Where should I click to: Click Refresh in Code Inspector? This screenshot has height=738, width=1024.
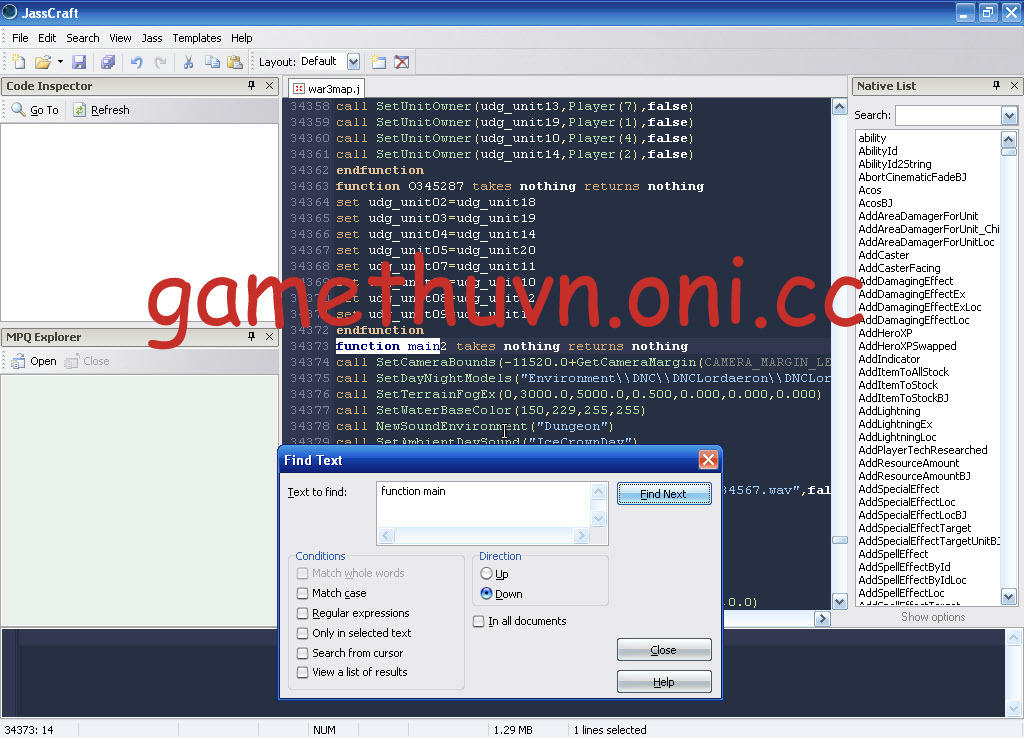tap(102, 110)
